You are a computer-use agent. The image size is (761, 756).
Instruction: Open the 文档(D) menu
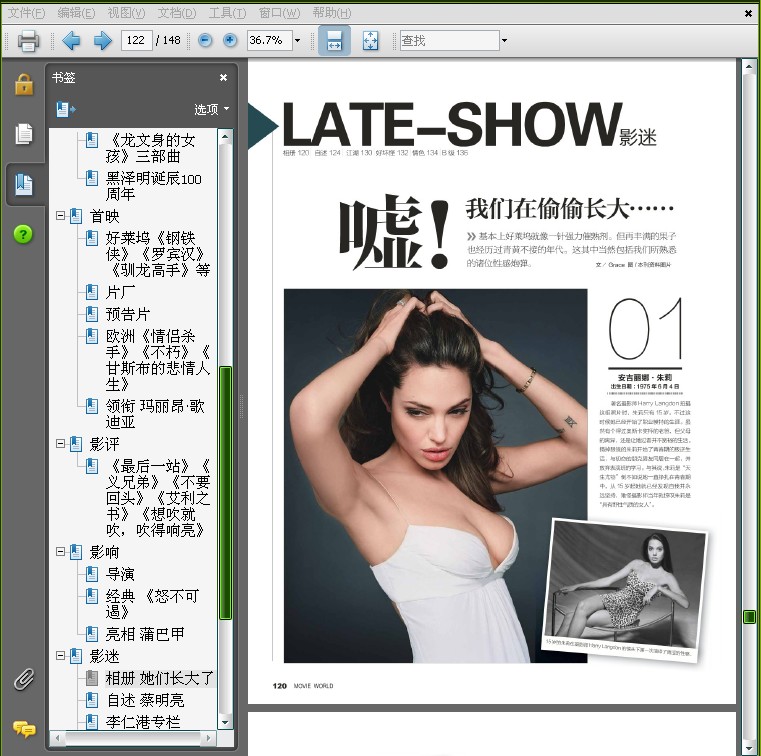click(x=177, y=13)
